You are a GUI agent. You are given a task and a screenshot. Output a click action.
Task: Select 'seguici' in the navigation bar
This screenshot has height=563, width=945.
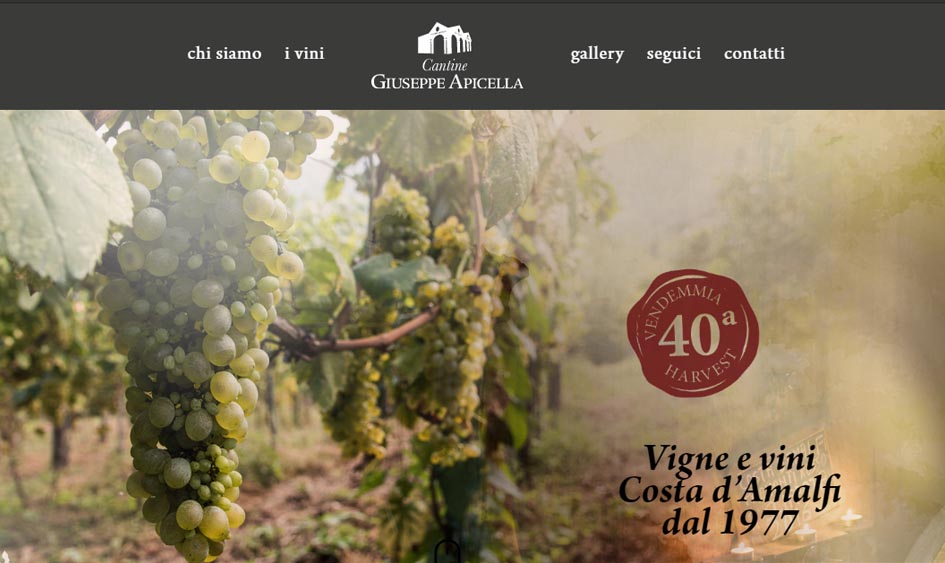pos(674,54)
